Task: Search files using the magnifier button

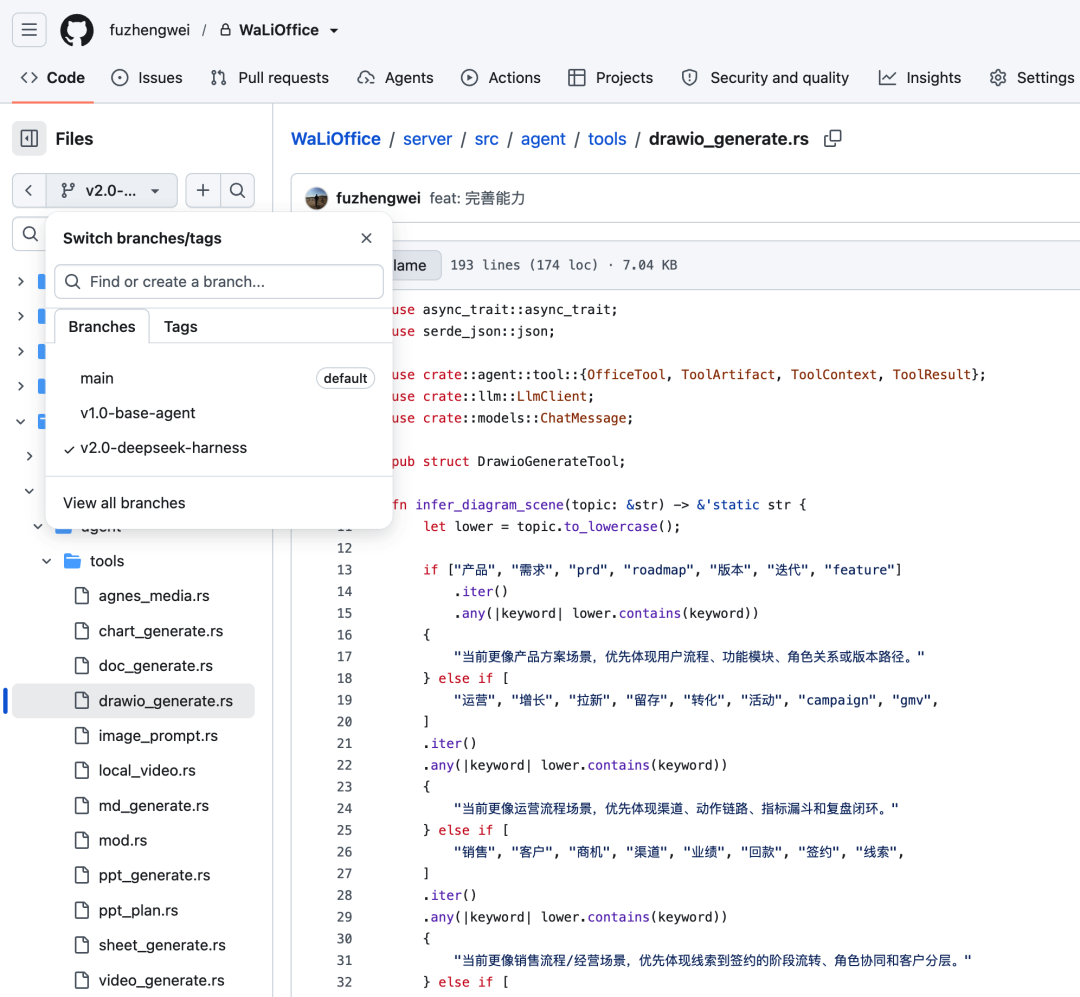Action: 238,190
